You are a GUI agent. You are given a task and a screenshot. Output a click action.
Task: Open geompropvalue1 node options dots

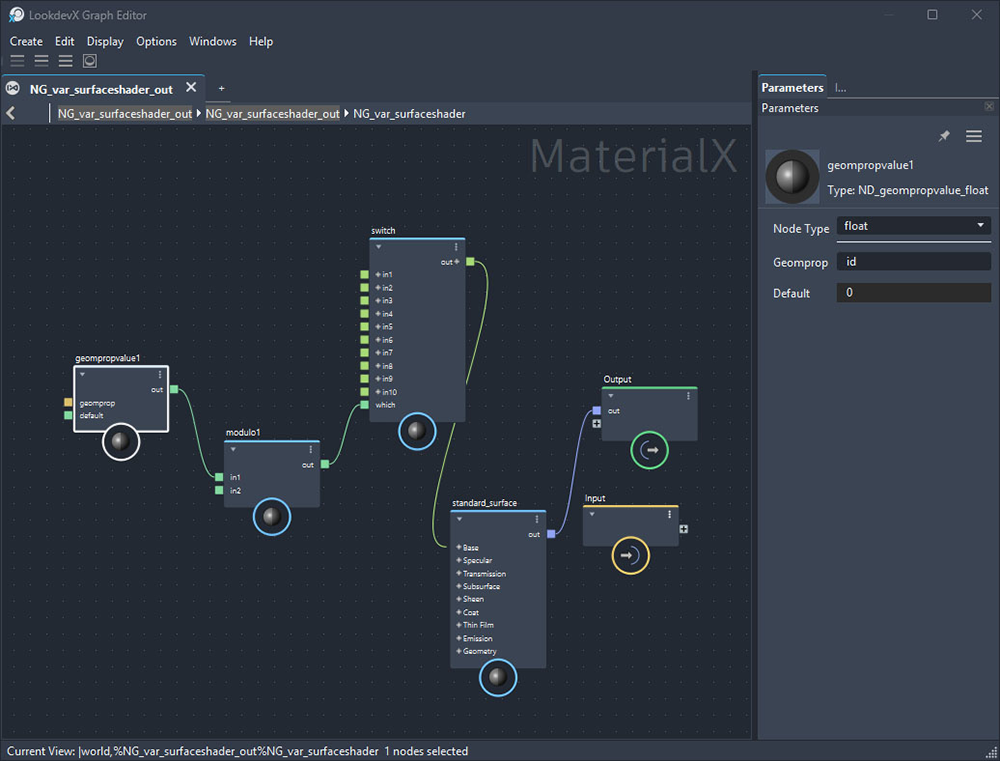[159, 375]
